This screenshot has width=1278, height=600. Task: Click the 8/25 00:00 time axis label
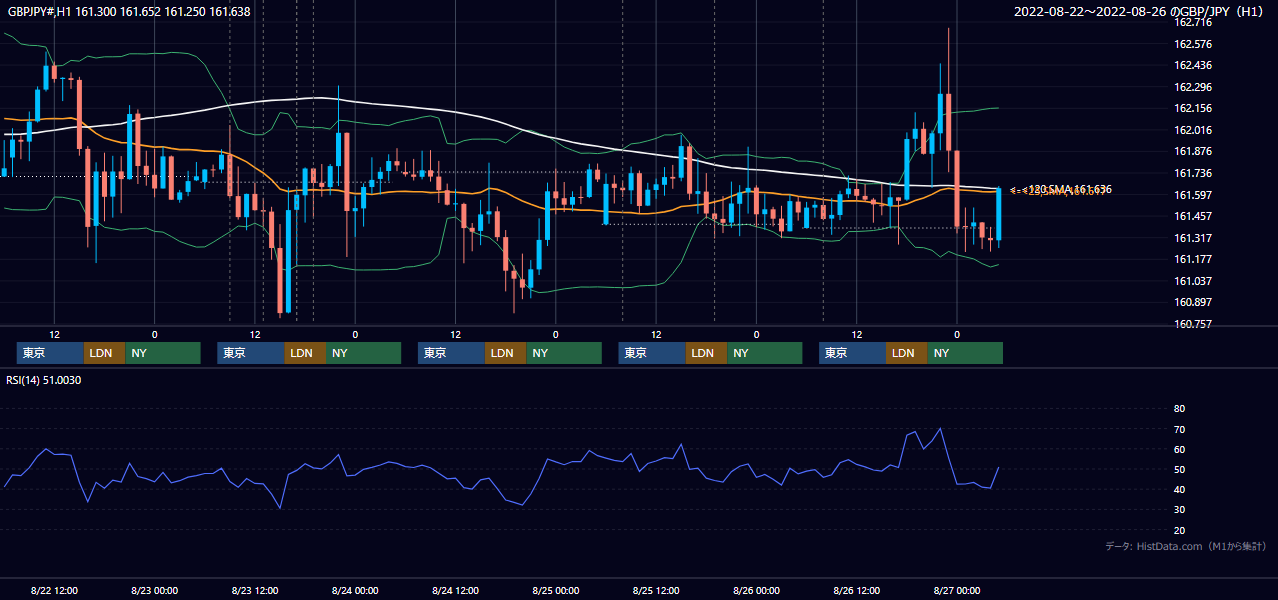pyautogui.click(x=556, y=591)
